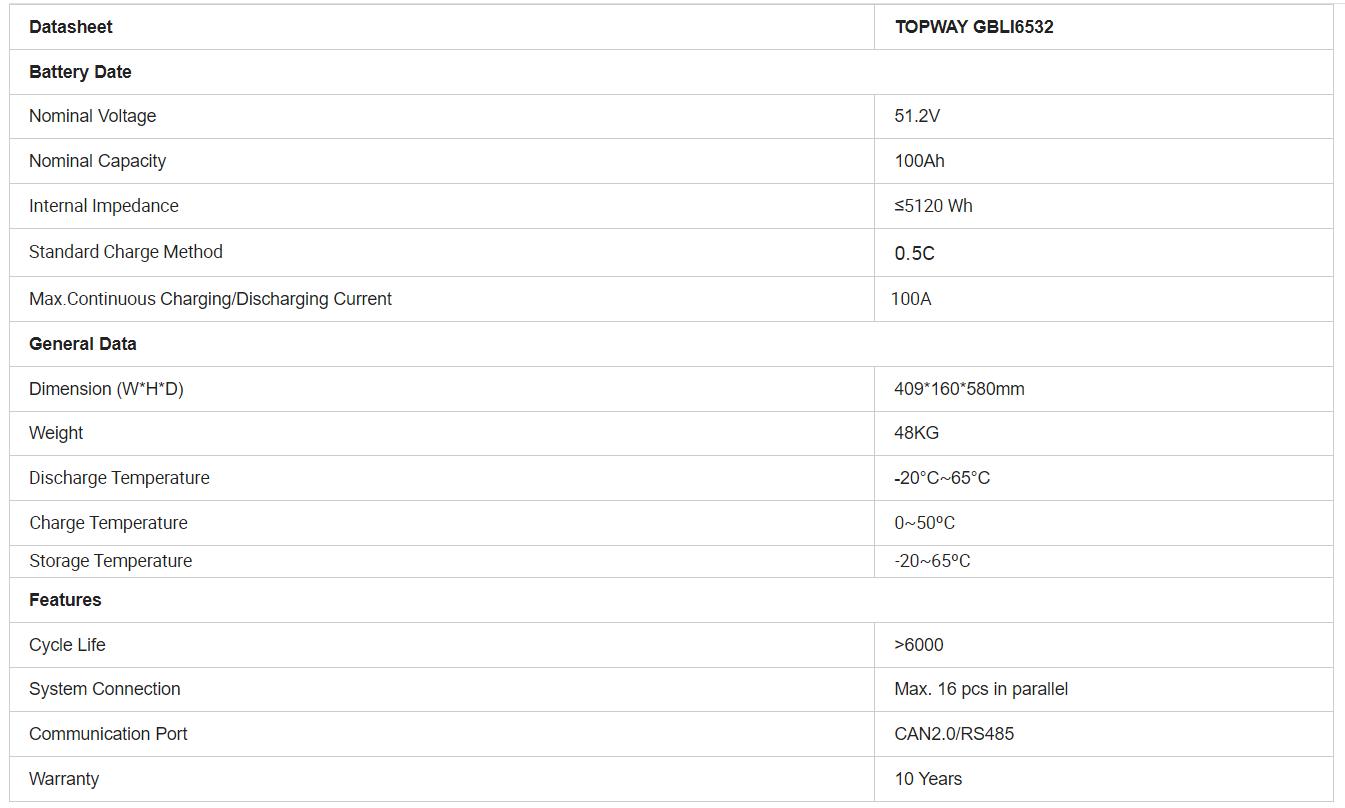
Task: Click the 51.2V voltage value
Action: [916, 116]
